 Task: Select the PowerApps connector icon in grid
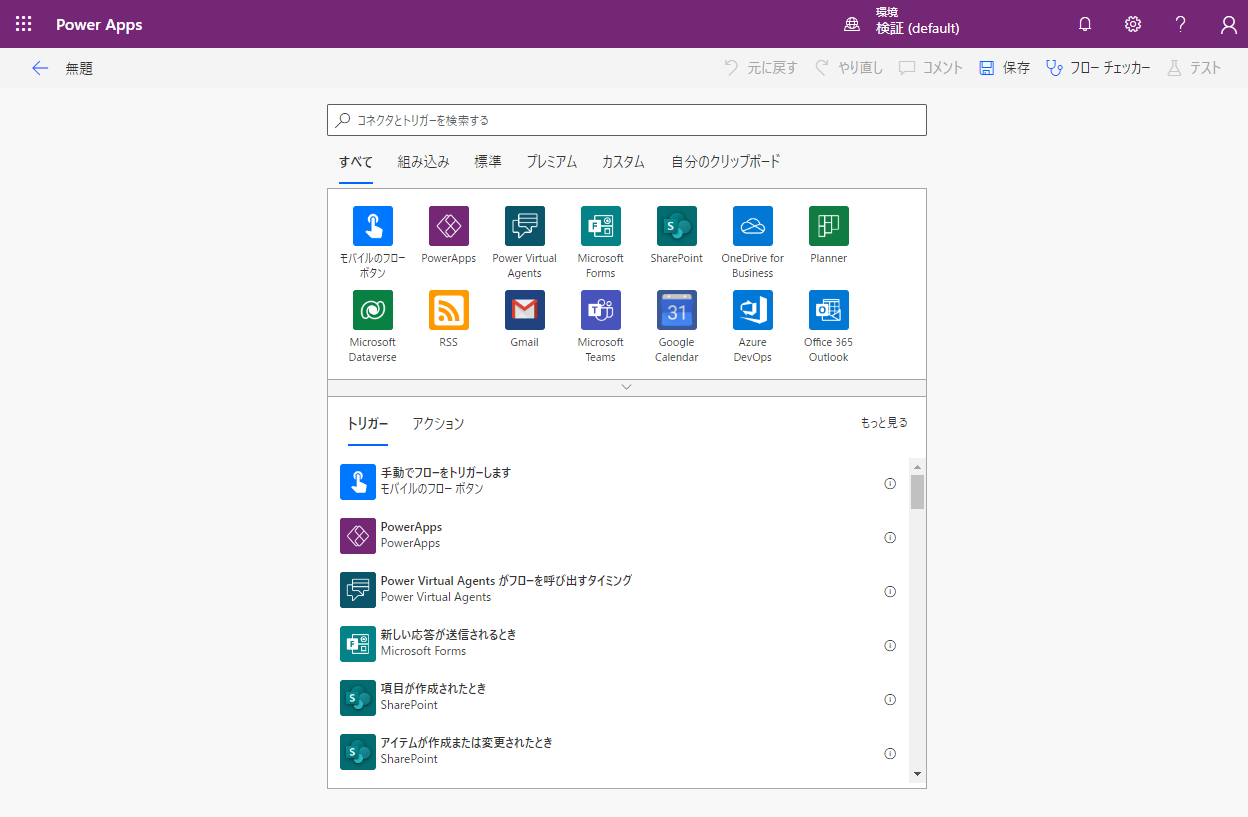(449, 226)
